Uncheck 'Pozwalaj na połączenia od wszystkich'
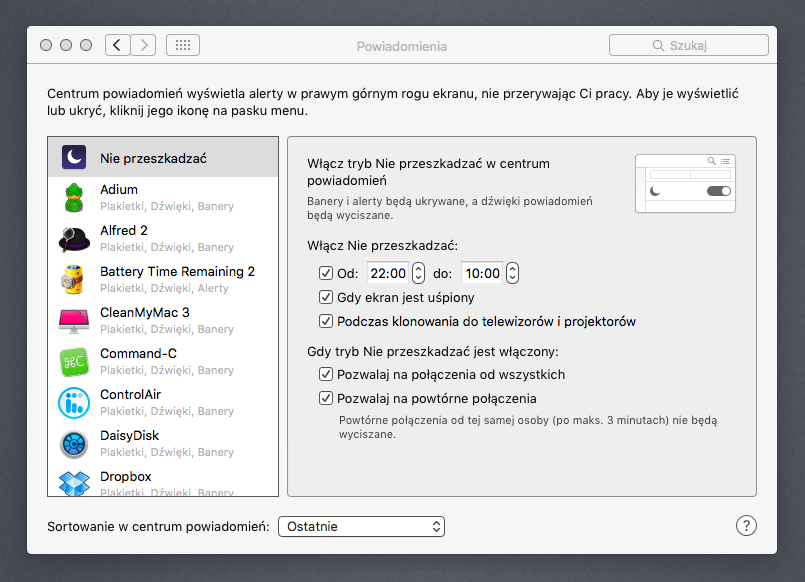Viewport: 805px width, 582px height. coord(326,373)
